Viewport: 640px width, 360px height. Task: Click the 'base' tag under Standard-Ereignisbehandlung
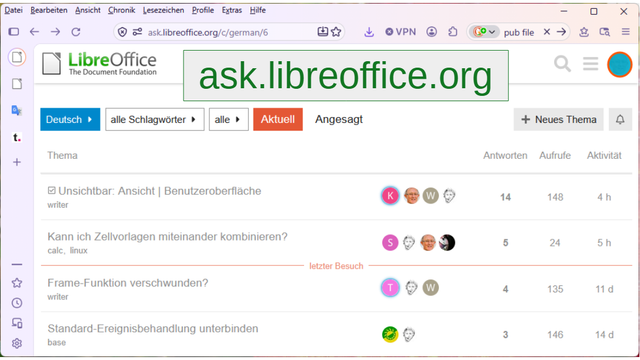pyautogui.click(x=56, y=342)
